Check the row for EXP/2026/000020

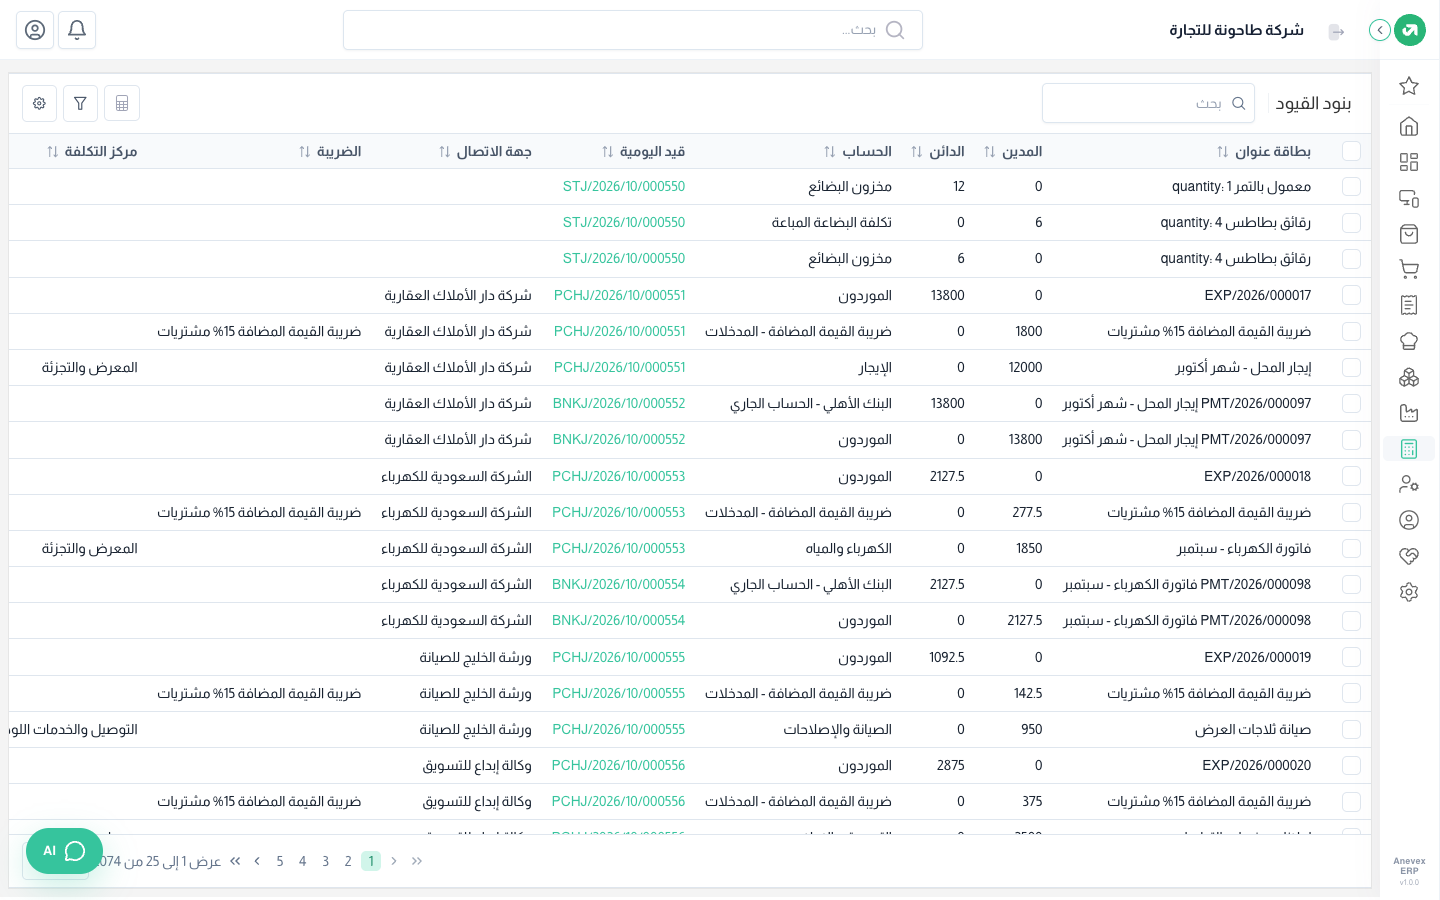1352,765
